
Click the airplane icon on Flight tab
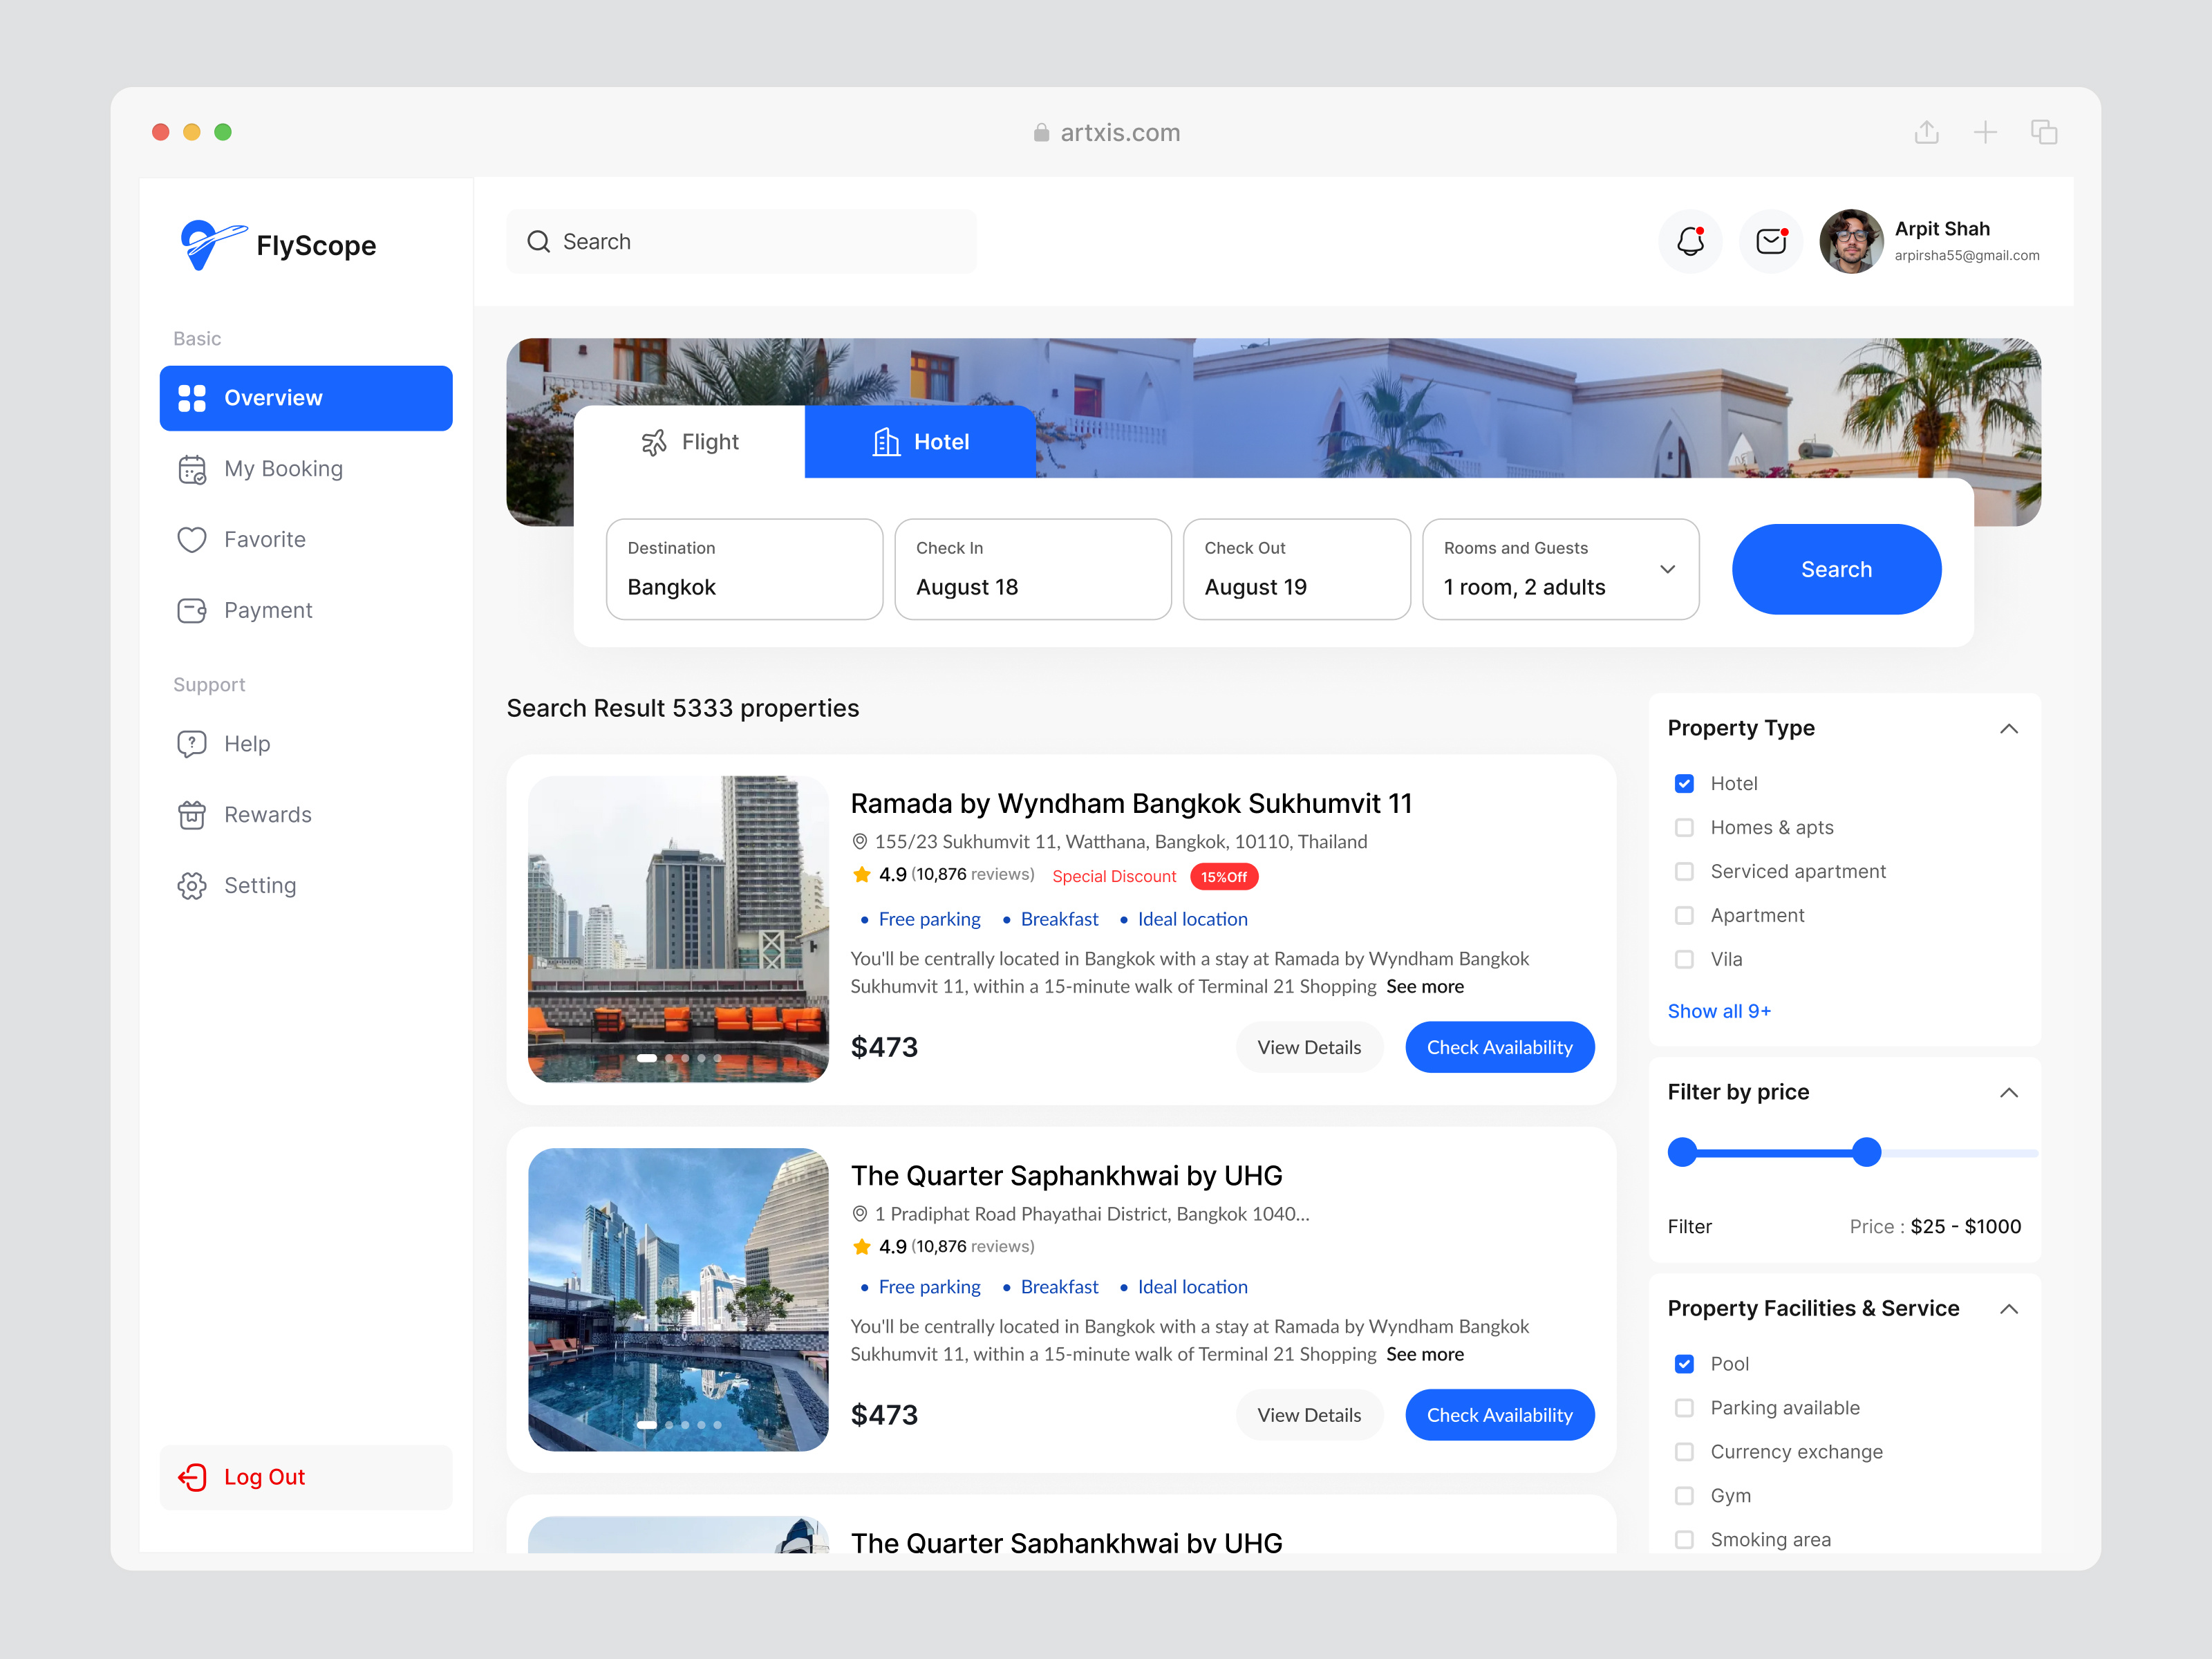coord(654,442)
